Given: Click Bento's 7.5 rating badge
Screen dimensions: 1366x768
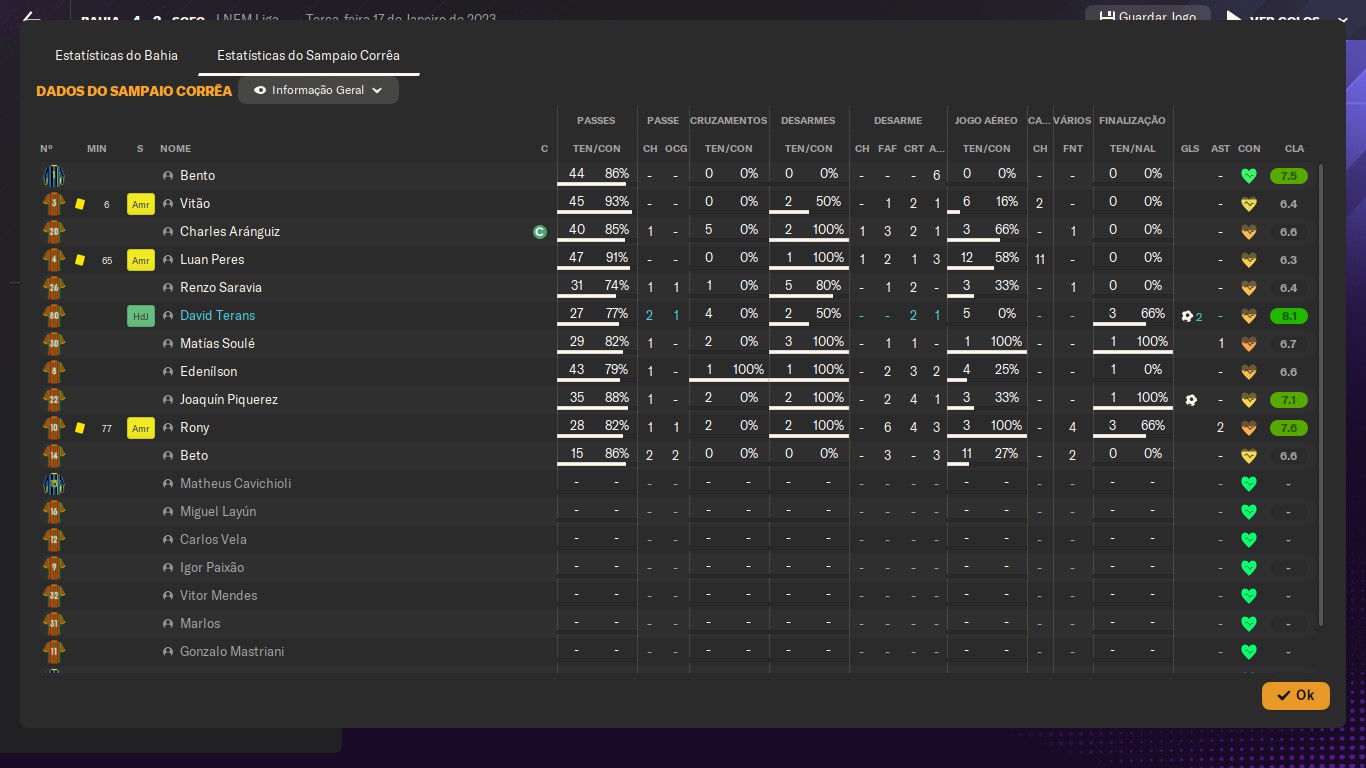Looking at the screenshot, I should (1288, 176).
